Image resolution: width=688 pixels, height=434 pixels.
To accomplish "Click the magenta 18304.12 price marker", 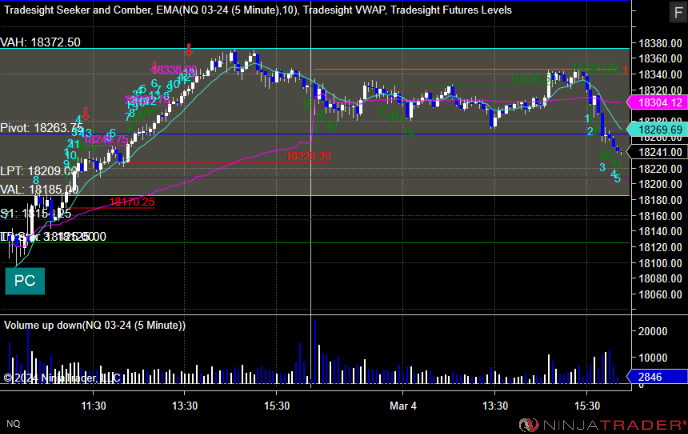I will click(657, 103).
